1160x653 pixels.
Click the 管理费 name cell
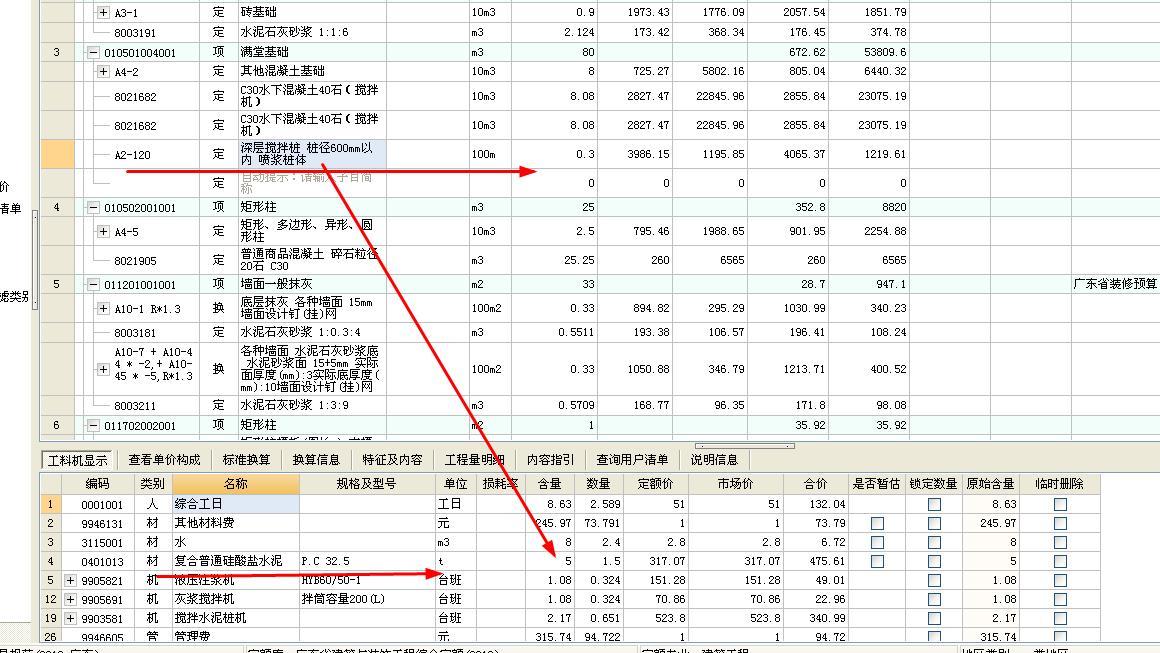(235, 635)
